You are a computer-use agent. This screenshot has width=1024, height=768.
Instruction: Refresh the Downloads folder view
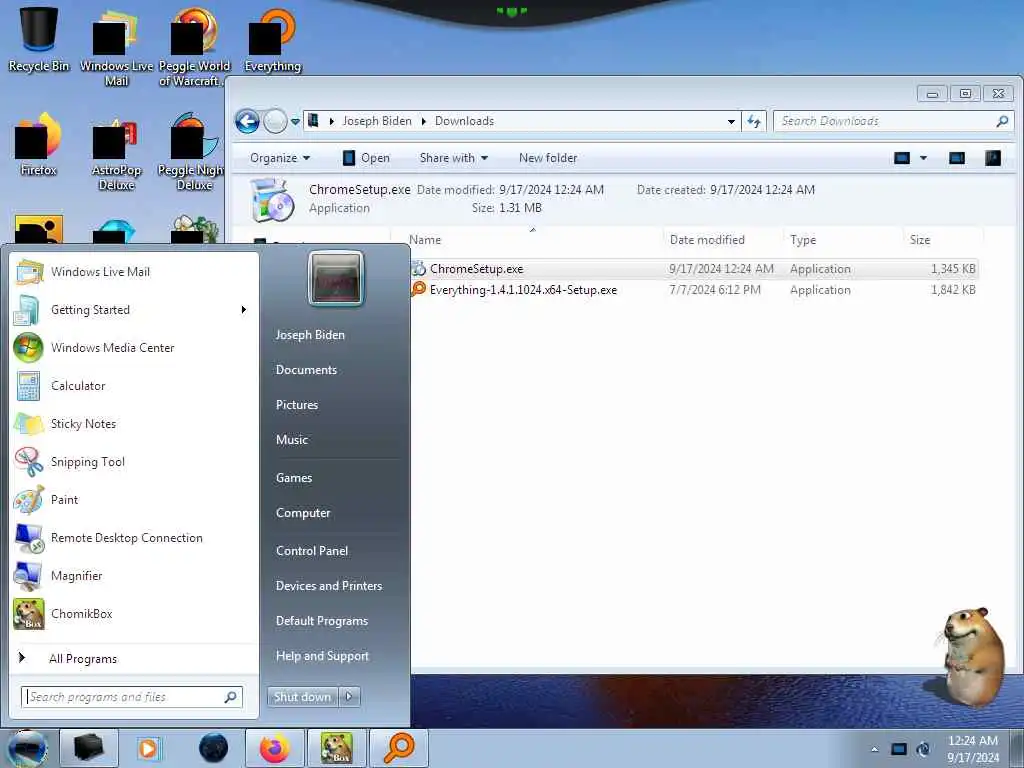754,121
